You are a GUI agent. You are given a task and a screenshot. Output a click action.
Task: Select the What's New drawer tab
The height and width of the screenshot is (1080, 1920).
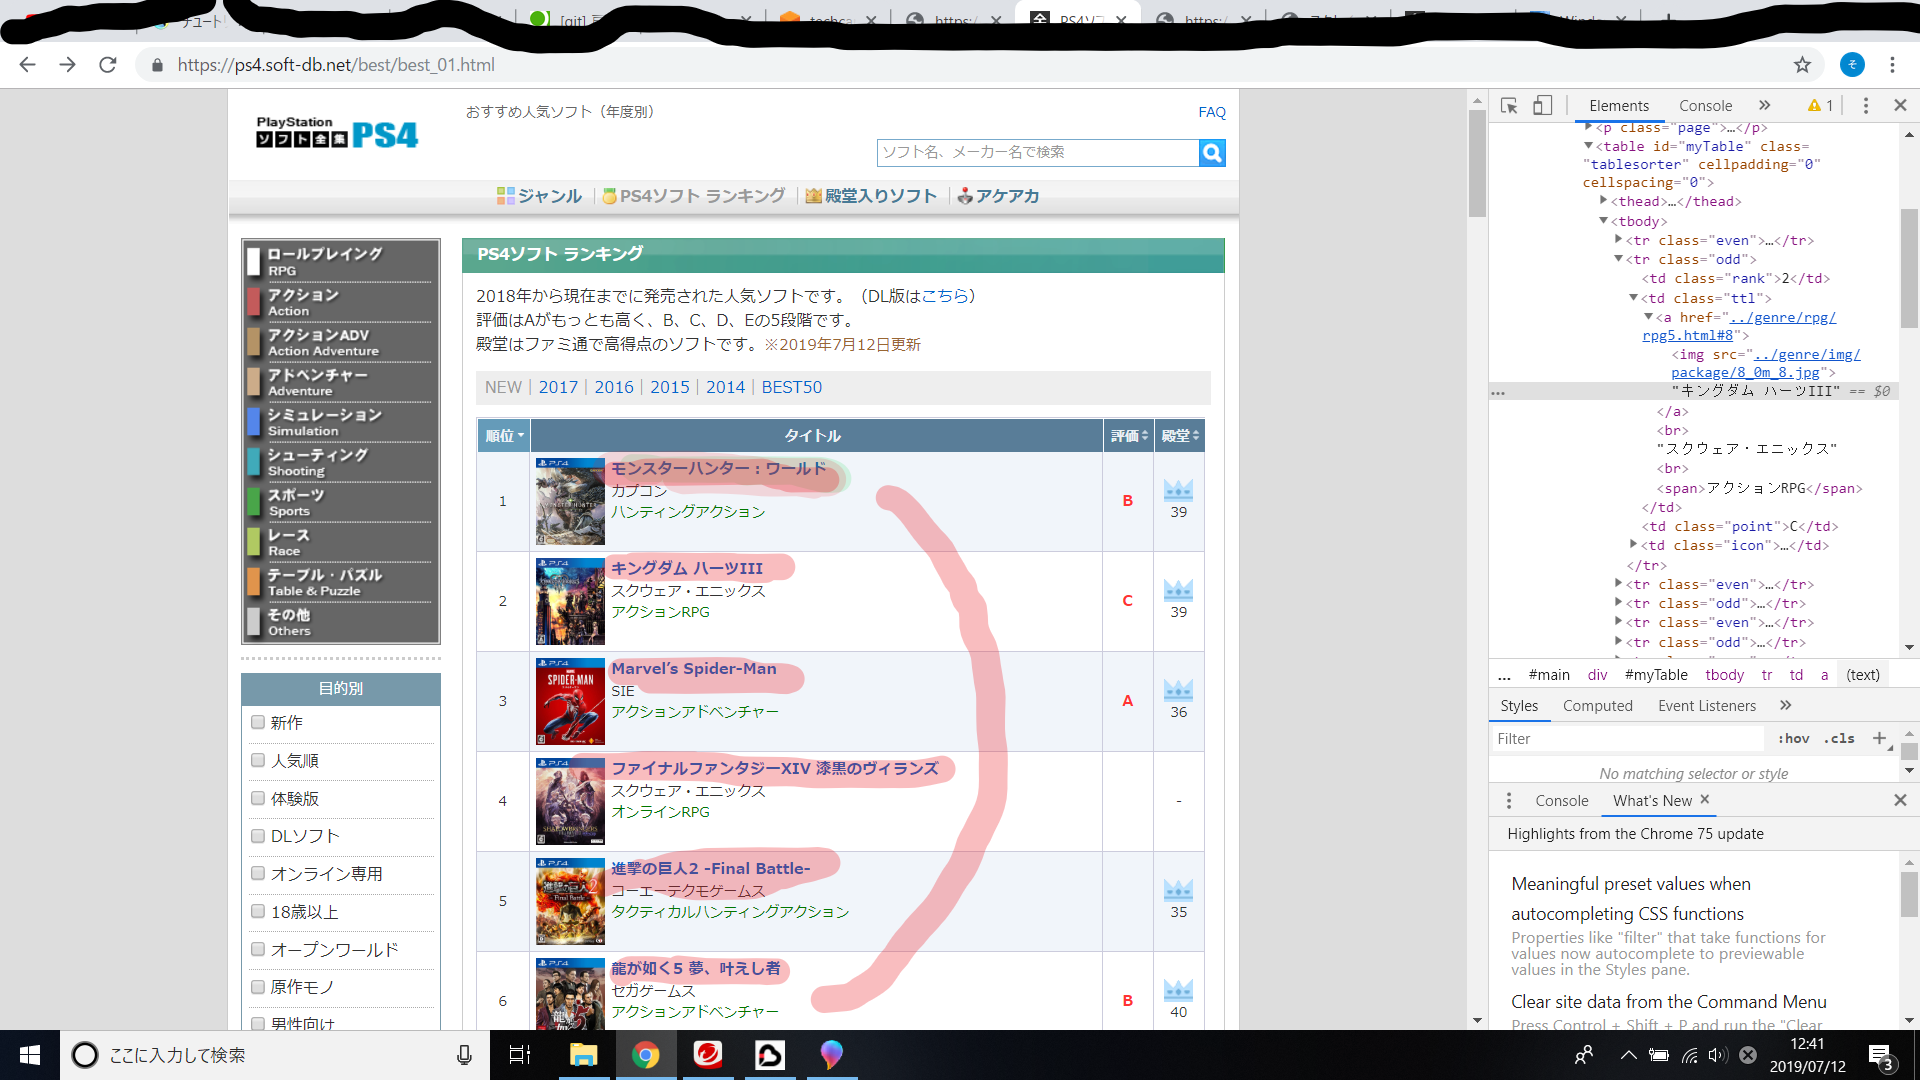pos(1652,801)
